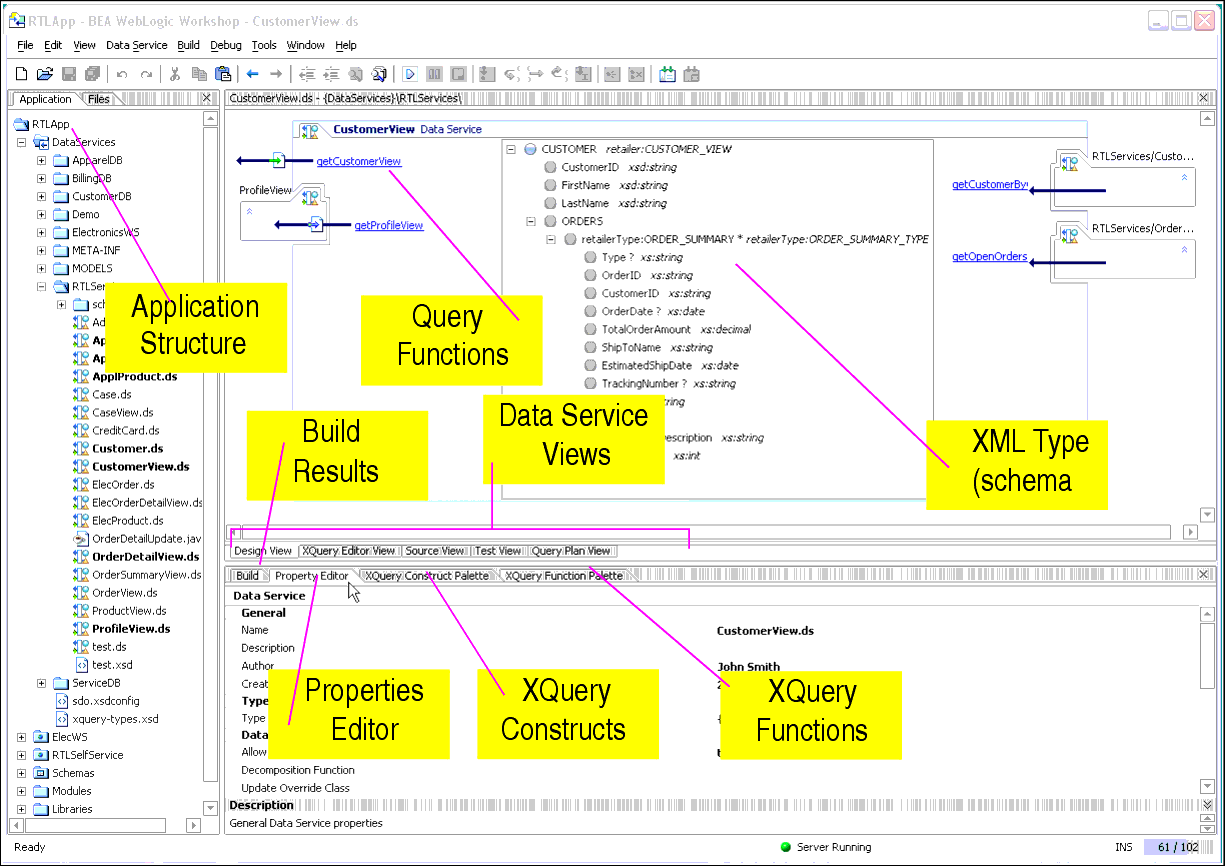Select xquery-types.xsd file
This screenshot has width=1225, height=866.
(115, 719)
